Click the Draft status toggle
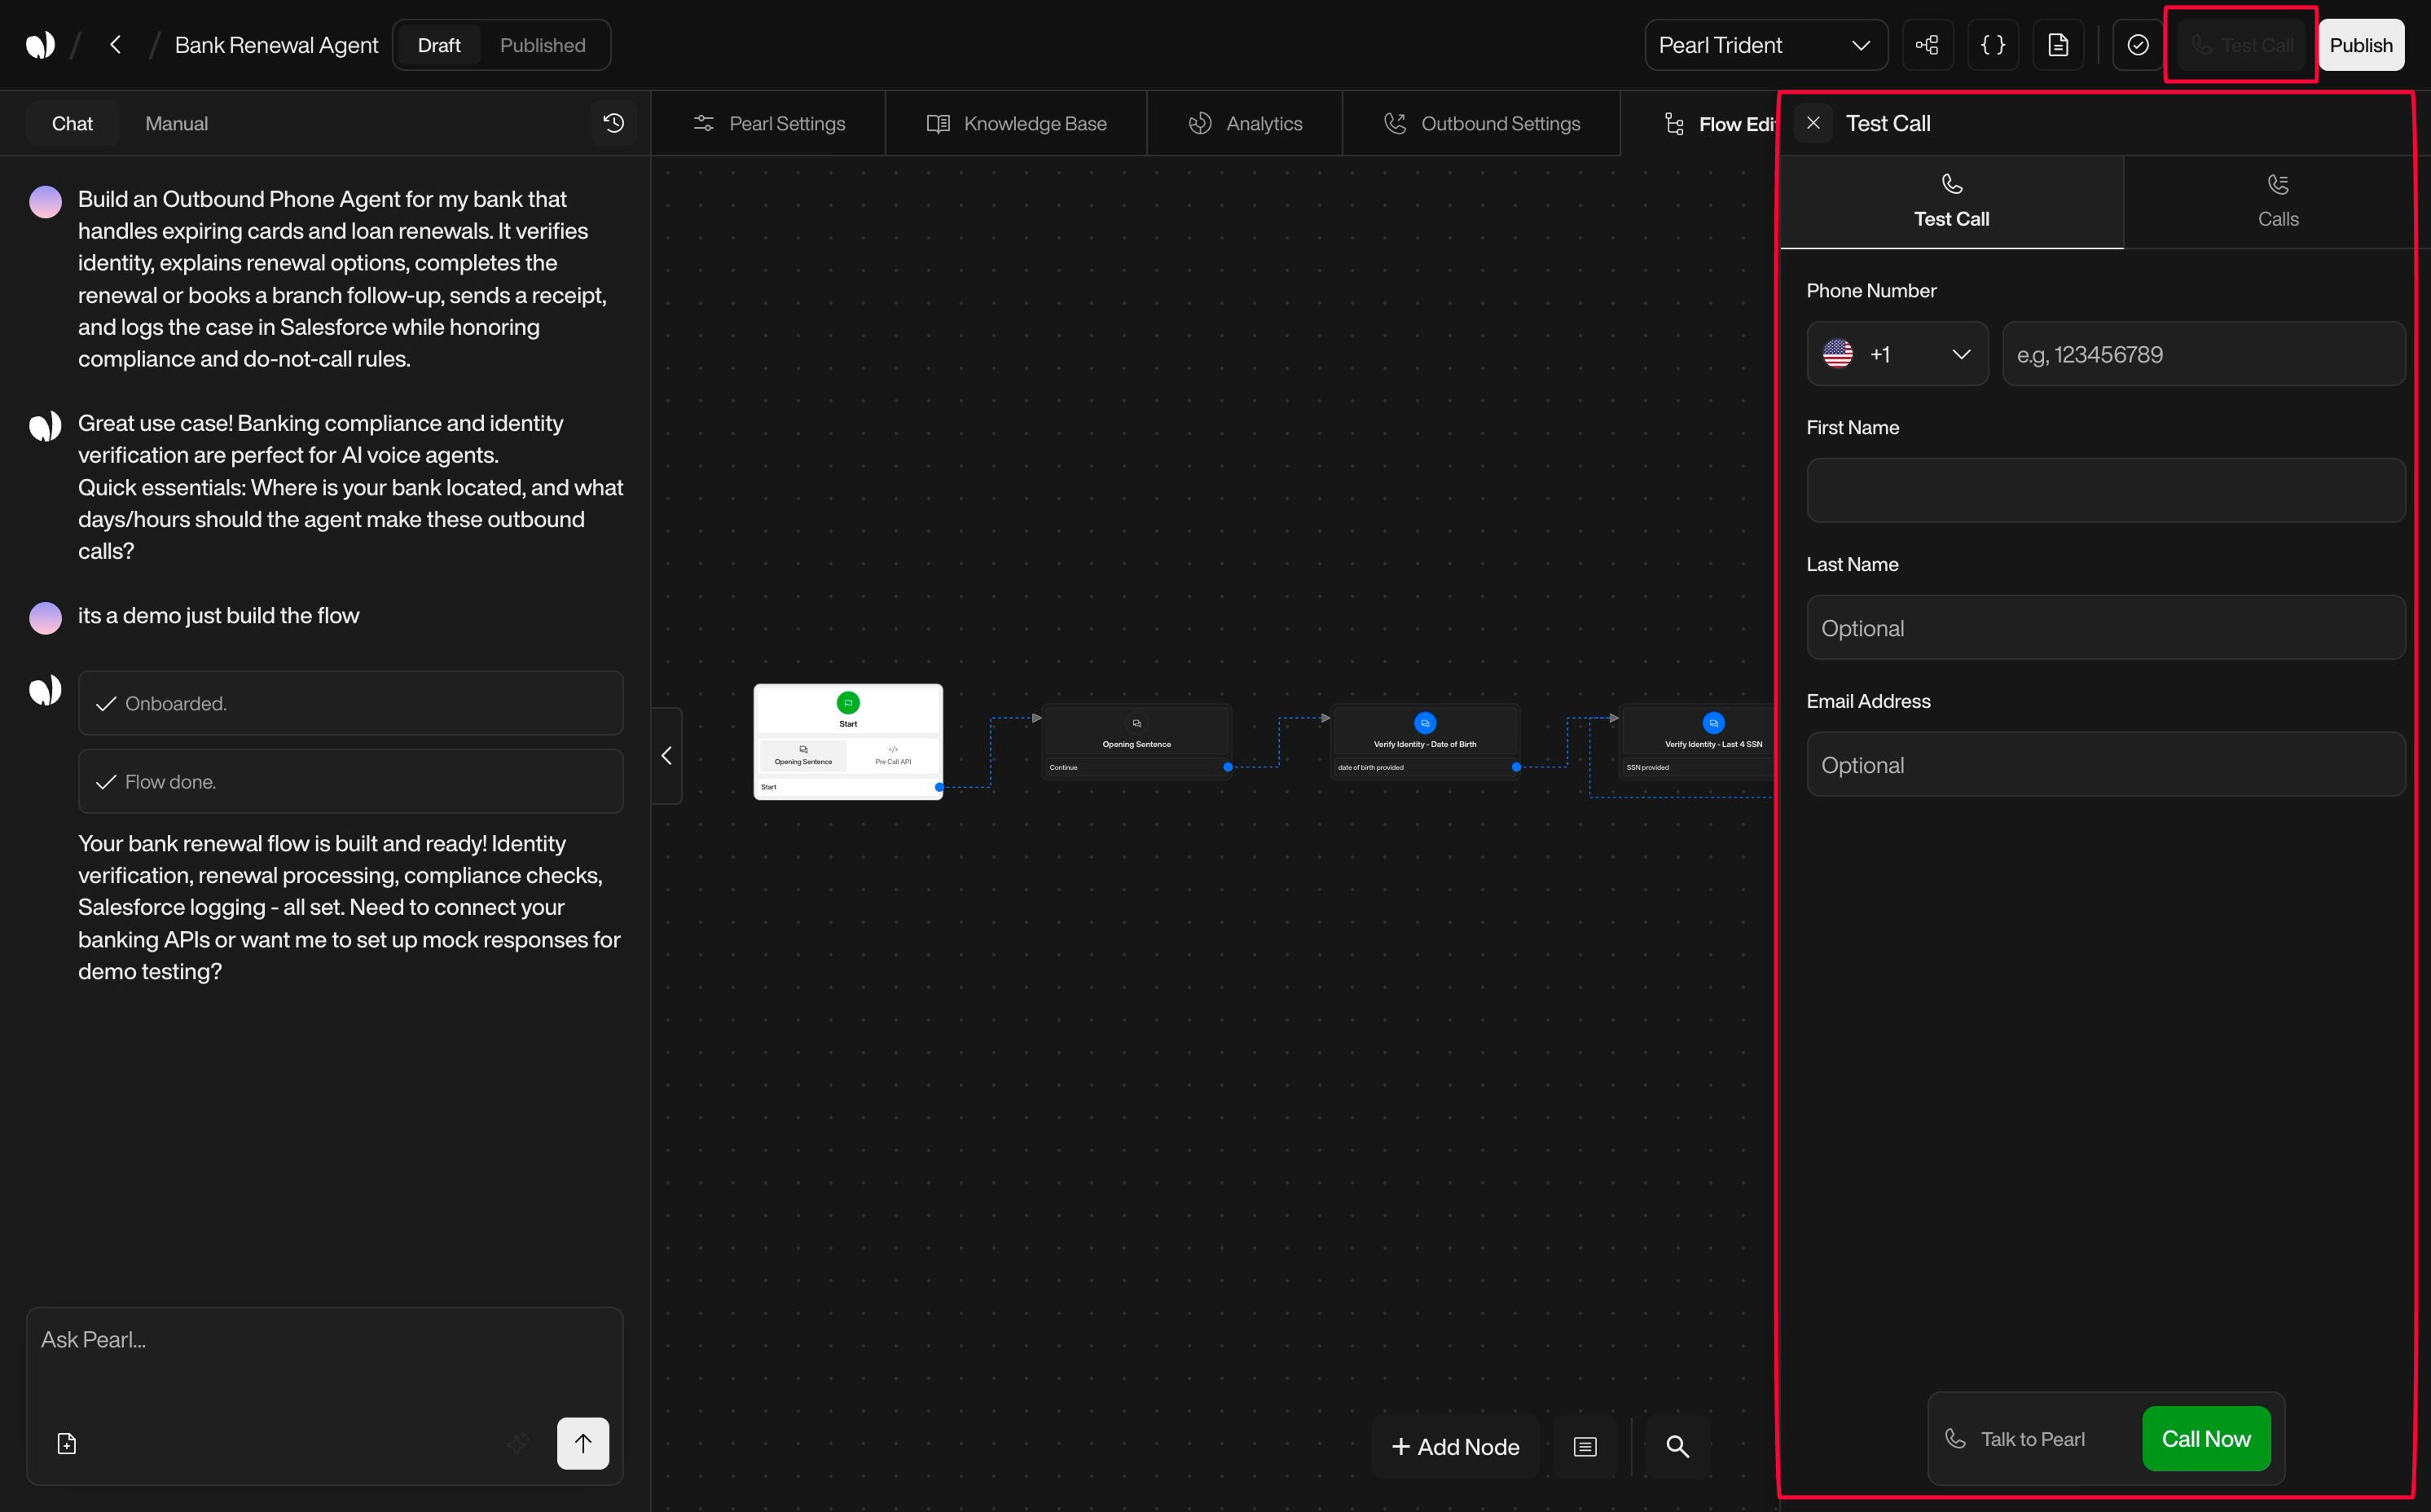The width and height of the screenshot is (2431, 1512). coord(437,44)
